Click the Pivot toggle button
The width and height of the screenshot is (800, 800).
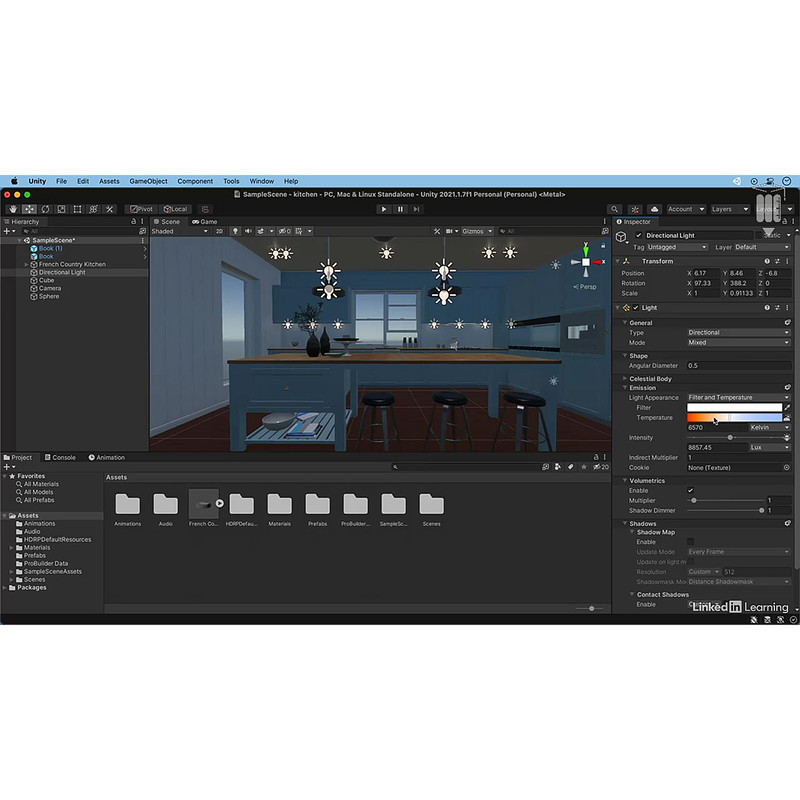(141, 209)
